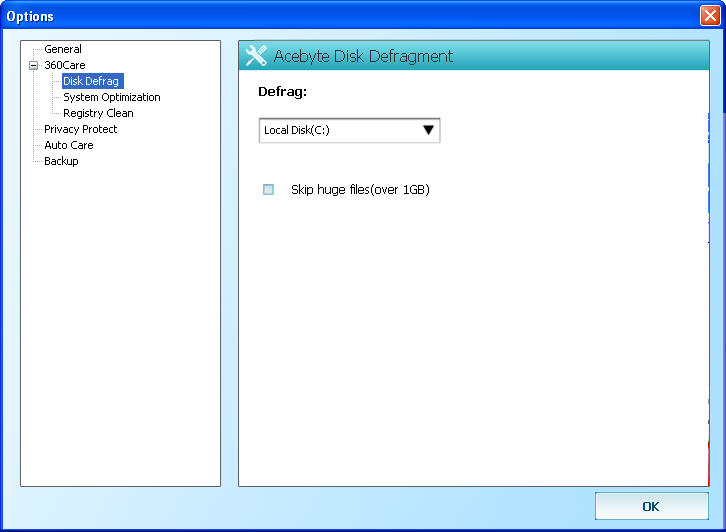Go to Auto Care options
Viewport: 726px width, 532px height.
[x=69, y=145]
